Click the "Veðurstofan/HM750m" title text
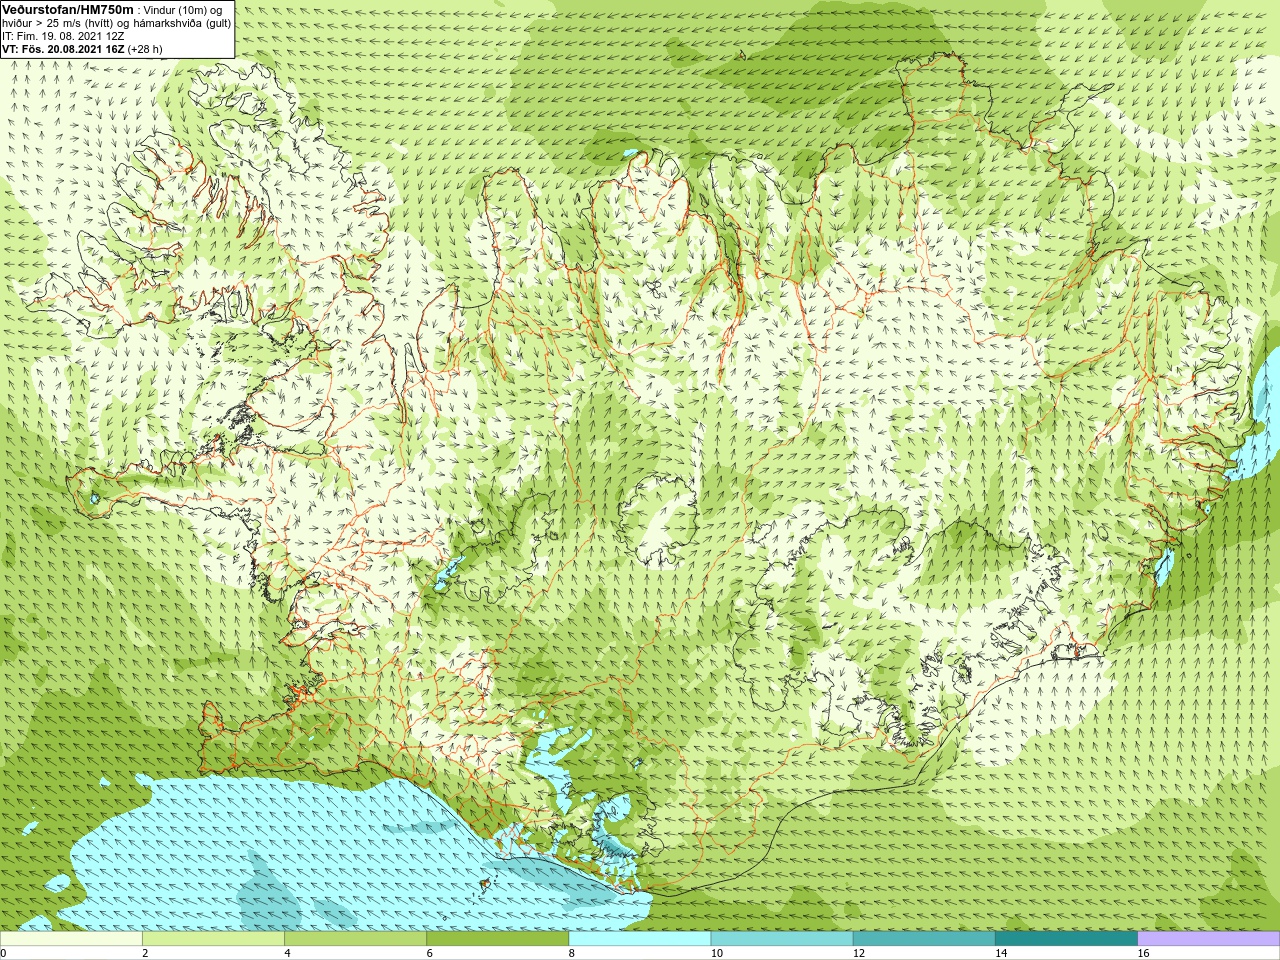 pos(68,9)
